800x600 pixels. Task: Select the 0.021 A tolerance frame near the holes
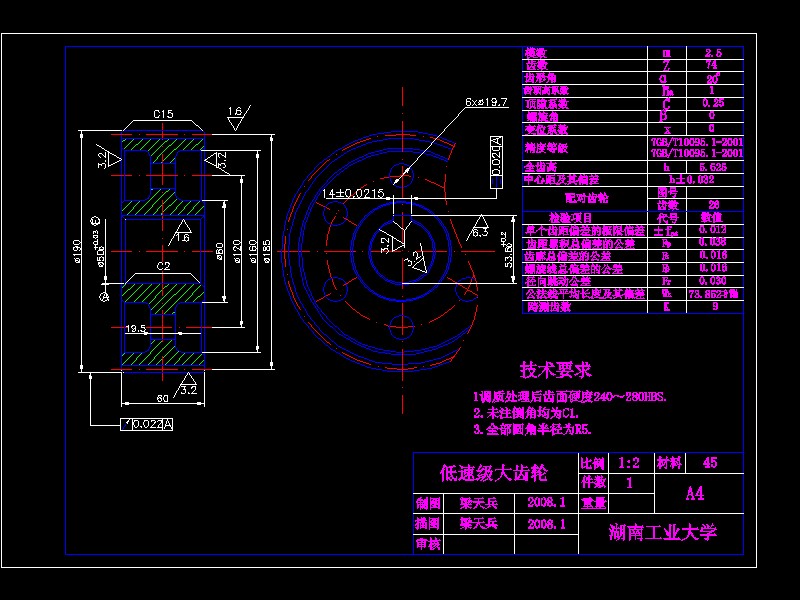tap(496, 162)
